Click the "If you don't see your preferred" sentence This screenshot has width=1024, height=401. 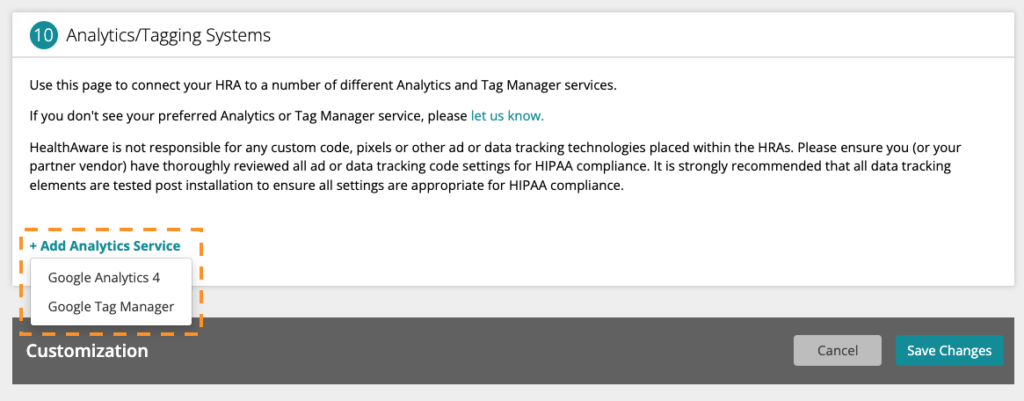[287, 116]
